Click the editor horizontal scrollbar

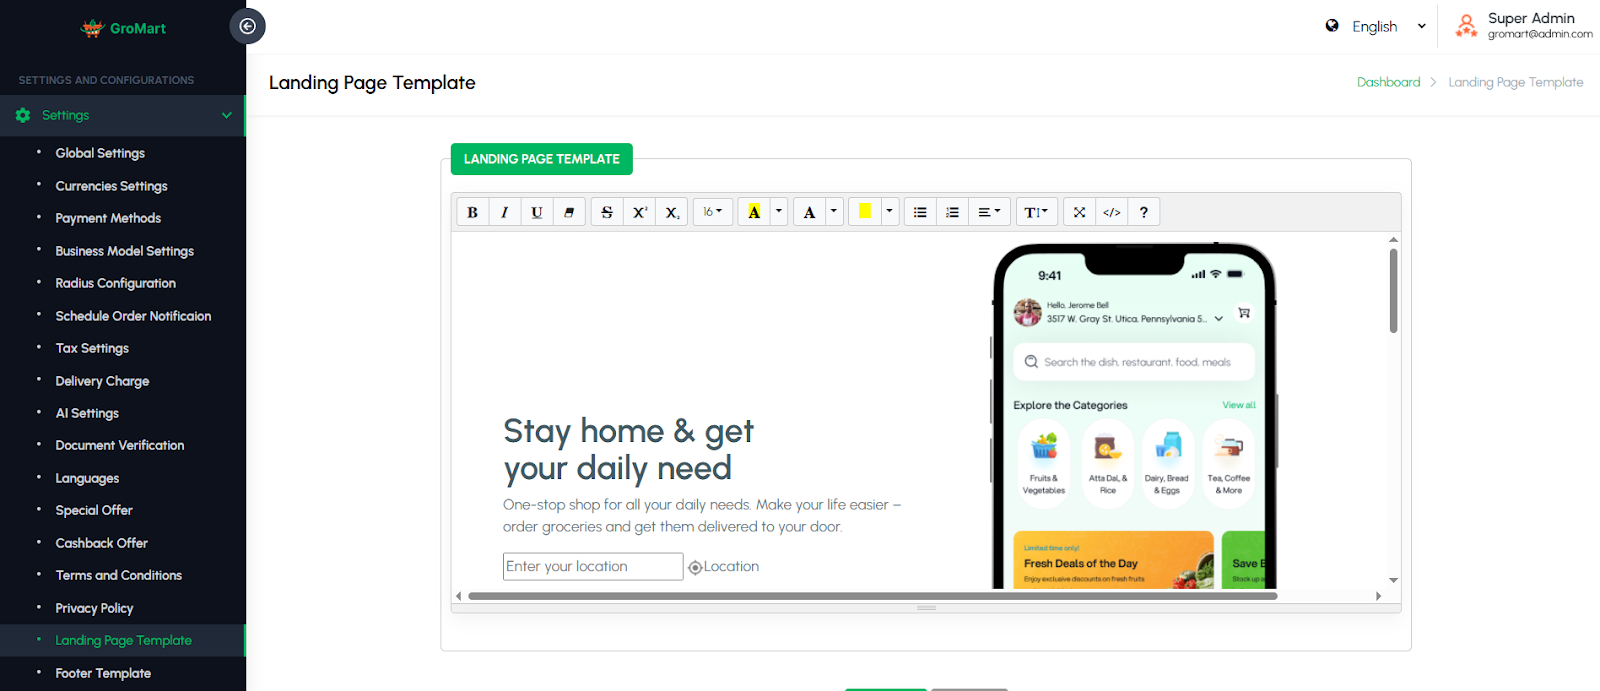(x=872, y=596)
